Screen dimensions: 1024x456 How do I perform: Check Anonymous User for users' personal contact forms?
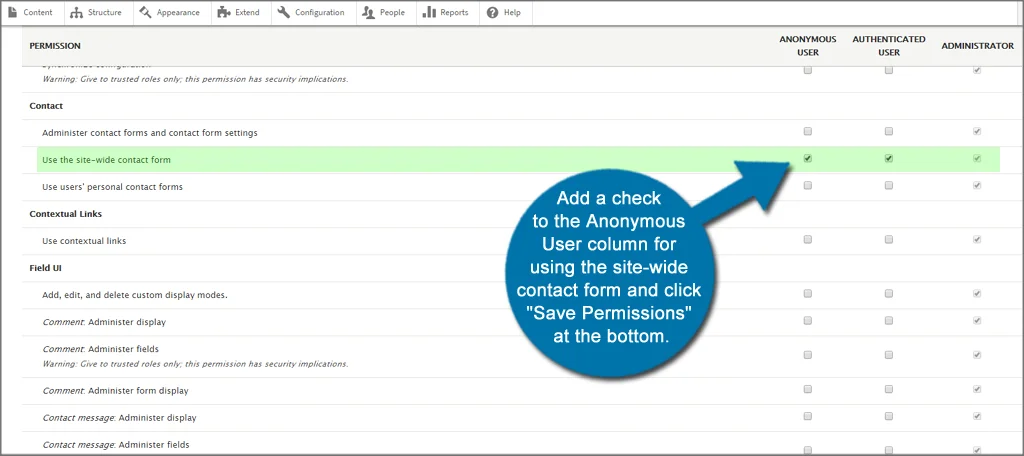click(808, 186)
